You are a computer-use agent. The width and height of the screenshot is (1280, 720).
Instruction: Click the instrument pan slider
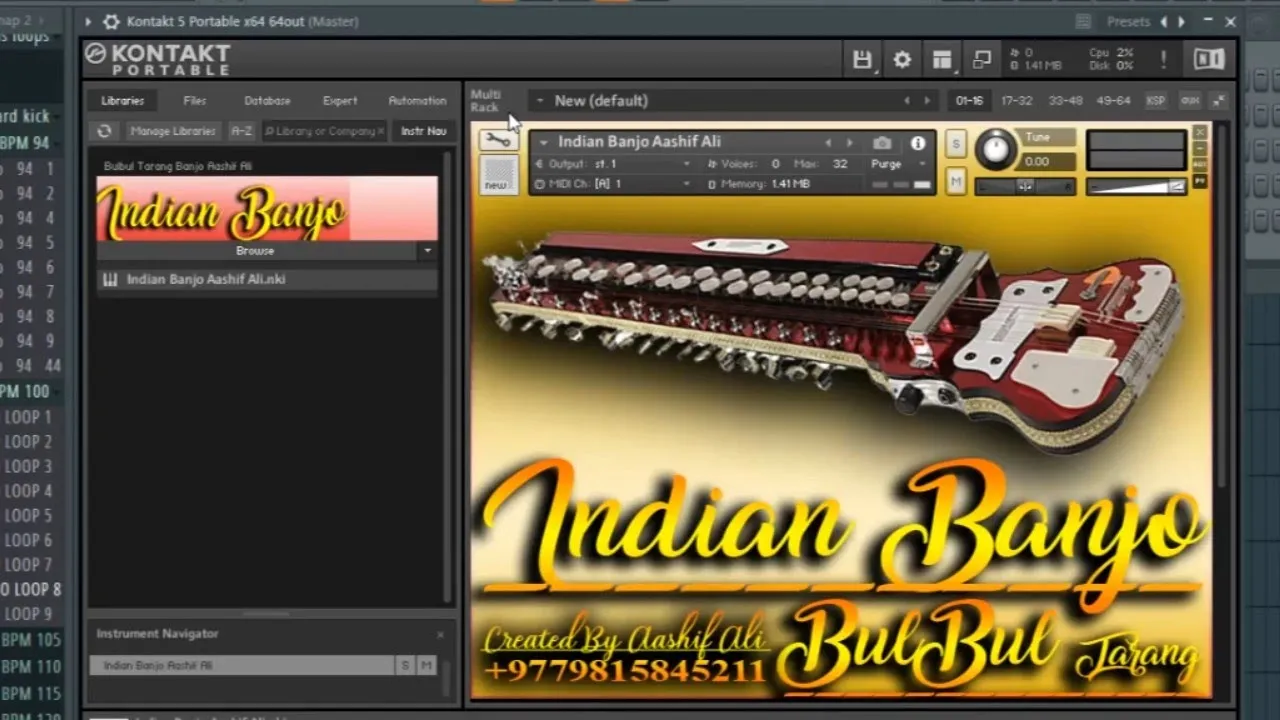pos(1025,186)
